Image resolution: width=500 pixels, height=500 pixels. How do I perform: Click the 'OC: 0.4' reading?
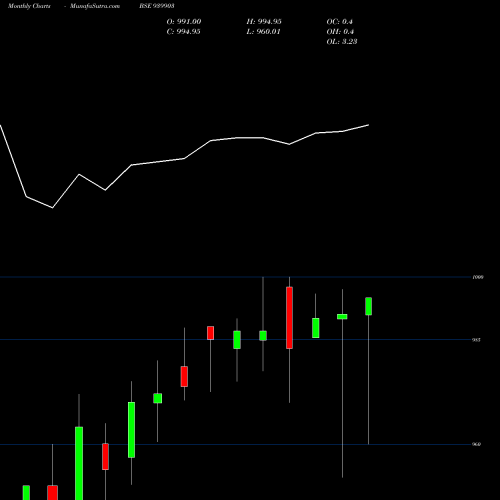point(339,22)
